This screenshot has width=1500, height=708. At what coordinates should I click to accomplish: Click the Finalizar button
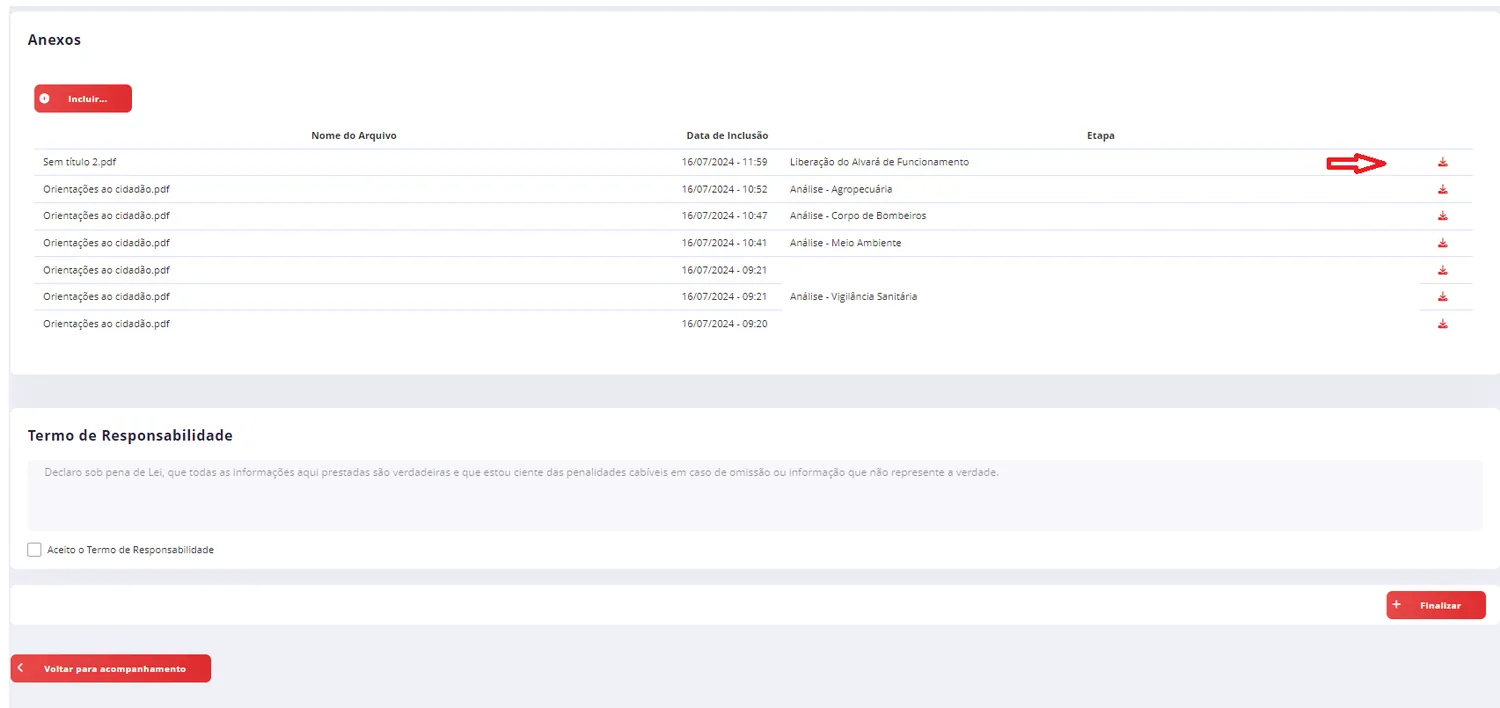point(1436,605)
